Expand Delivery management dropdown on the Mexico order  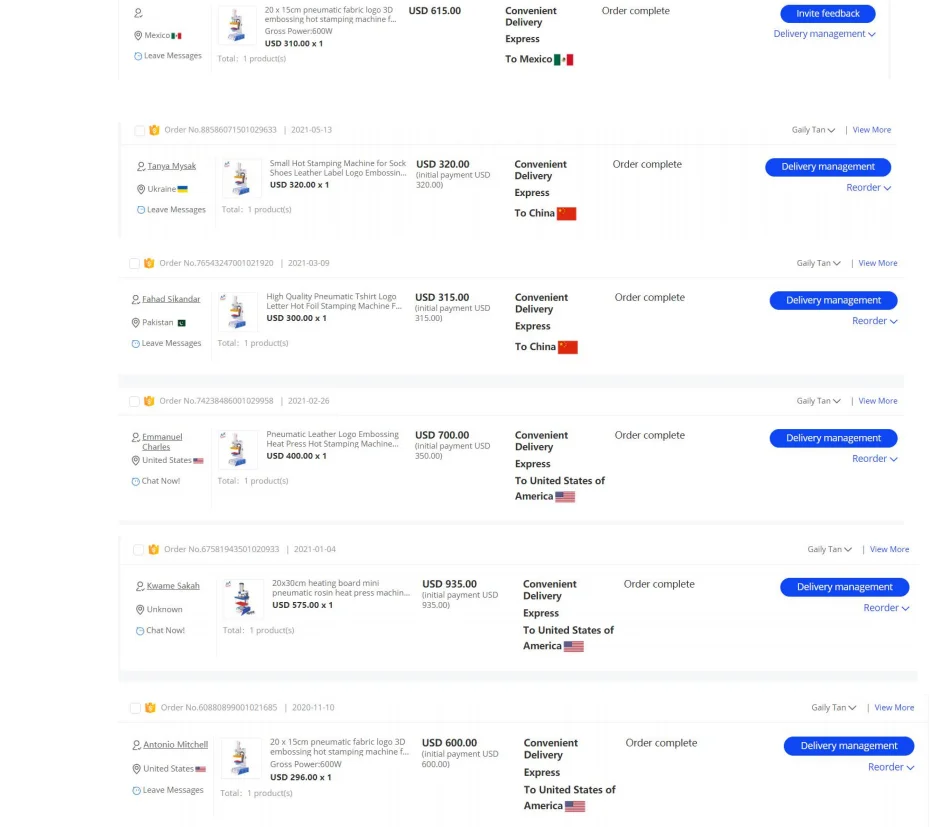coord(824,34)
